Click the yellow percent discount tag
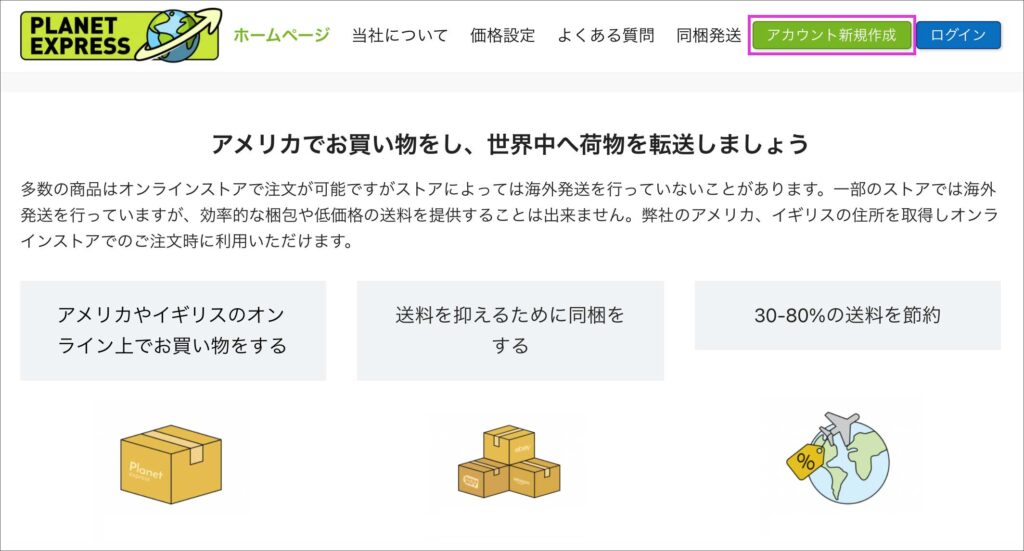 click(804, 462)
